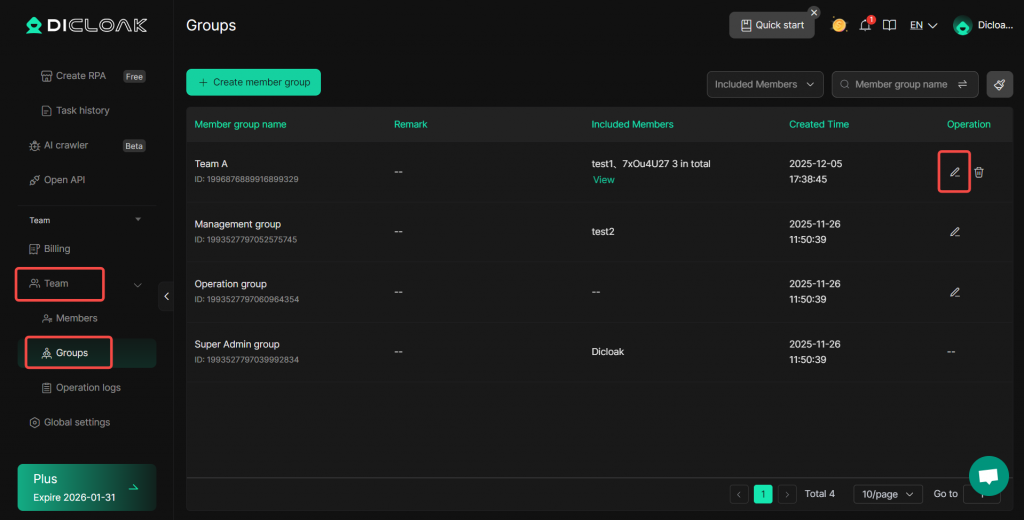Click edit pencil for Operation group
Screen dimensions: 1024x520
tap(954, 292)
